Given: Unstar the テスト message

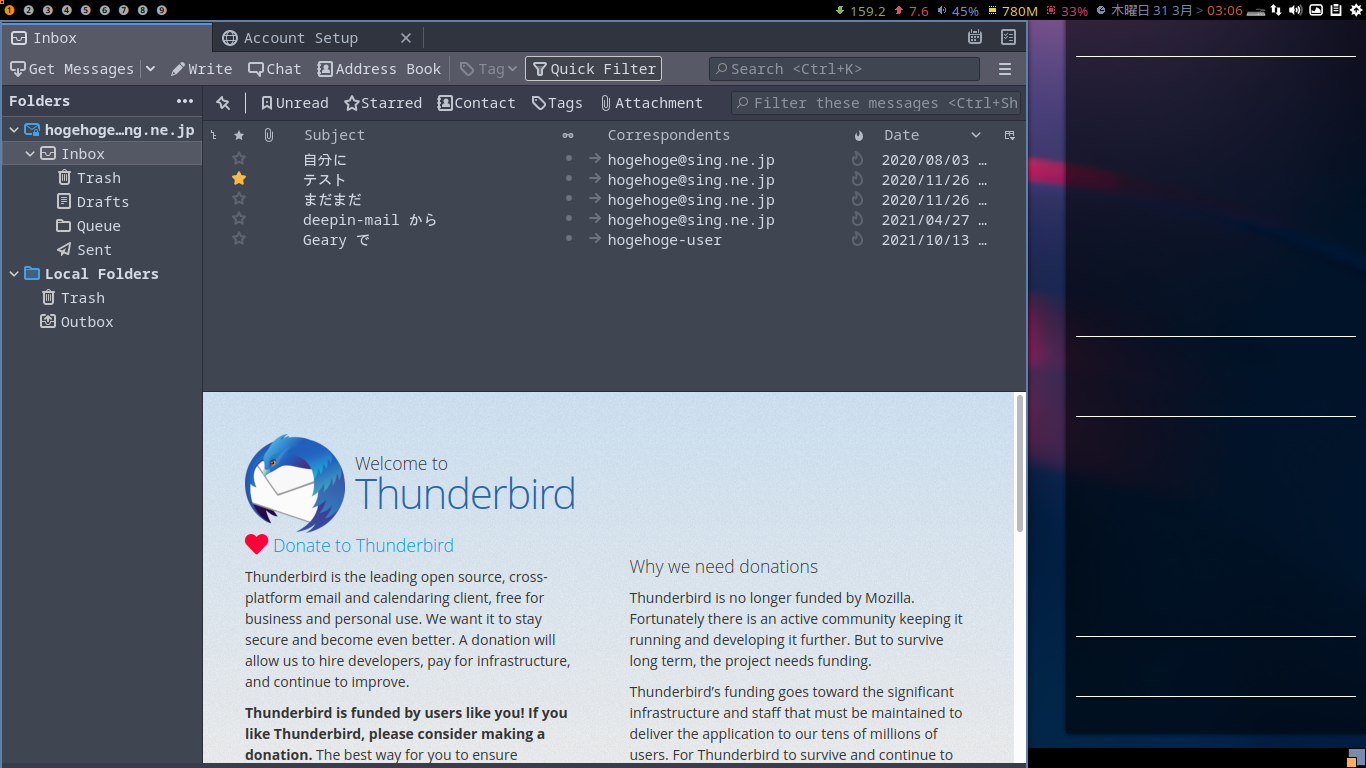Looking at the screenshot, I should click(x=239, y=179).
